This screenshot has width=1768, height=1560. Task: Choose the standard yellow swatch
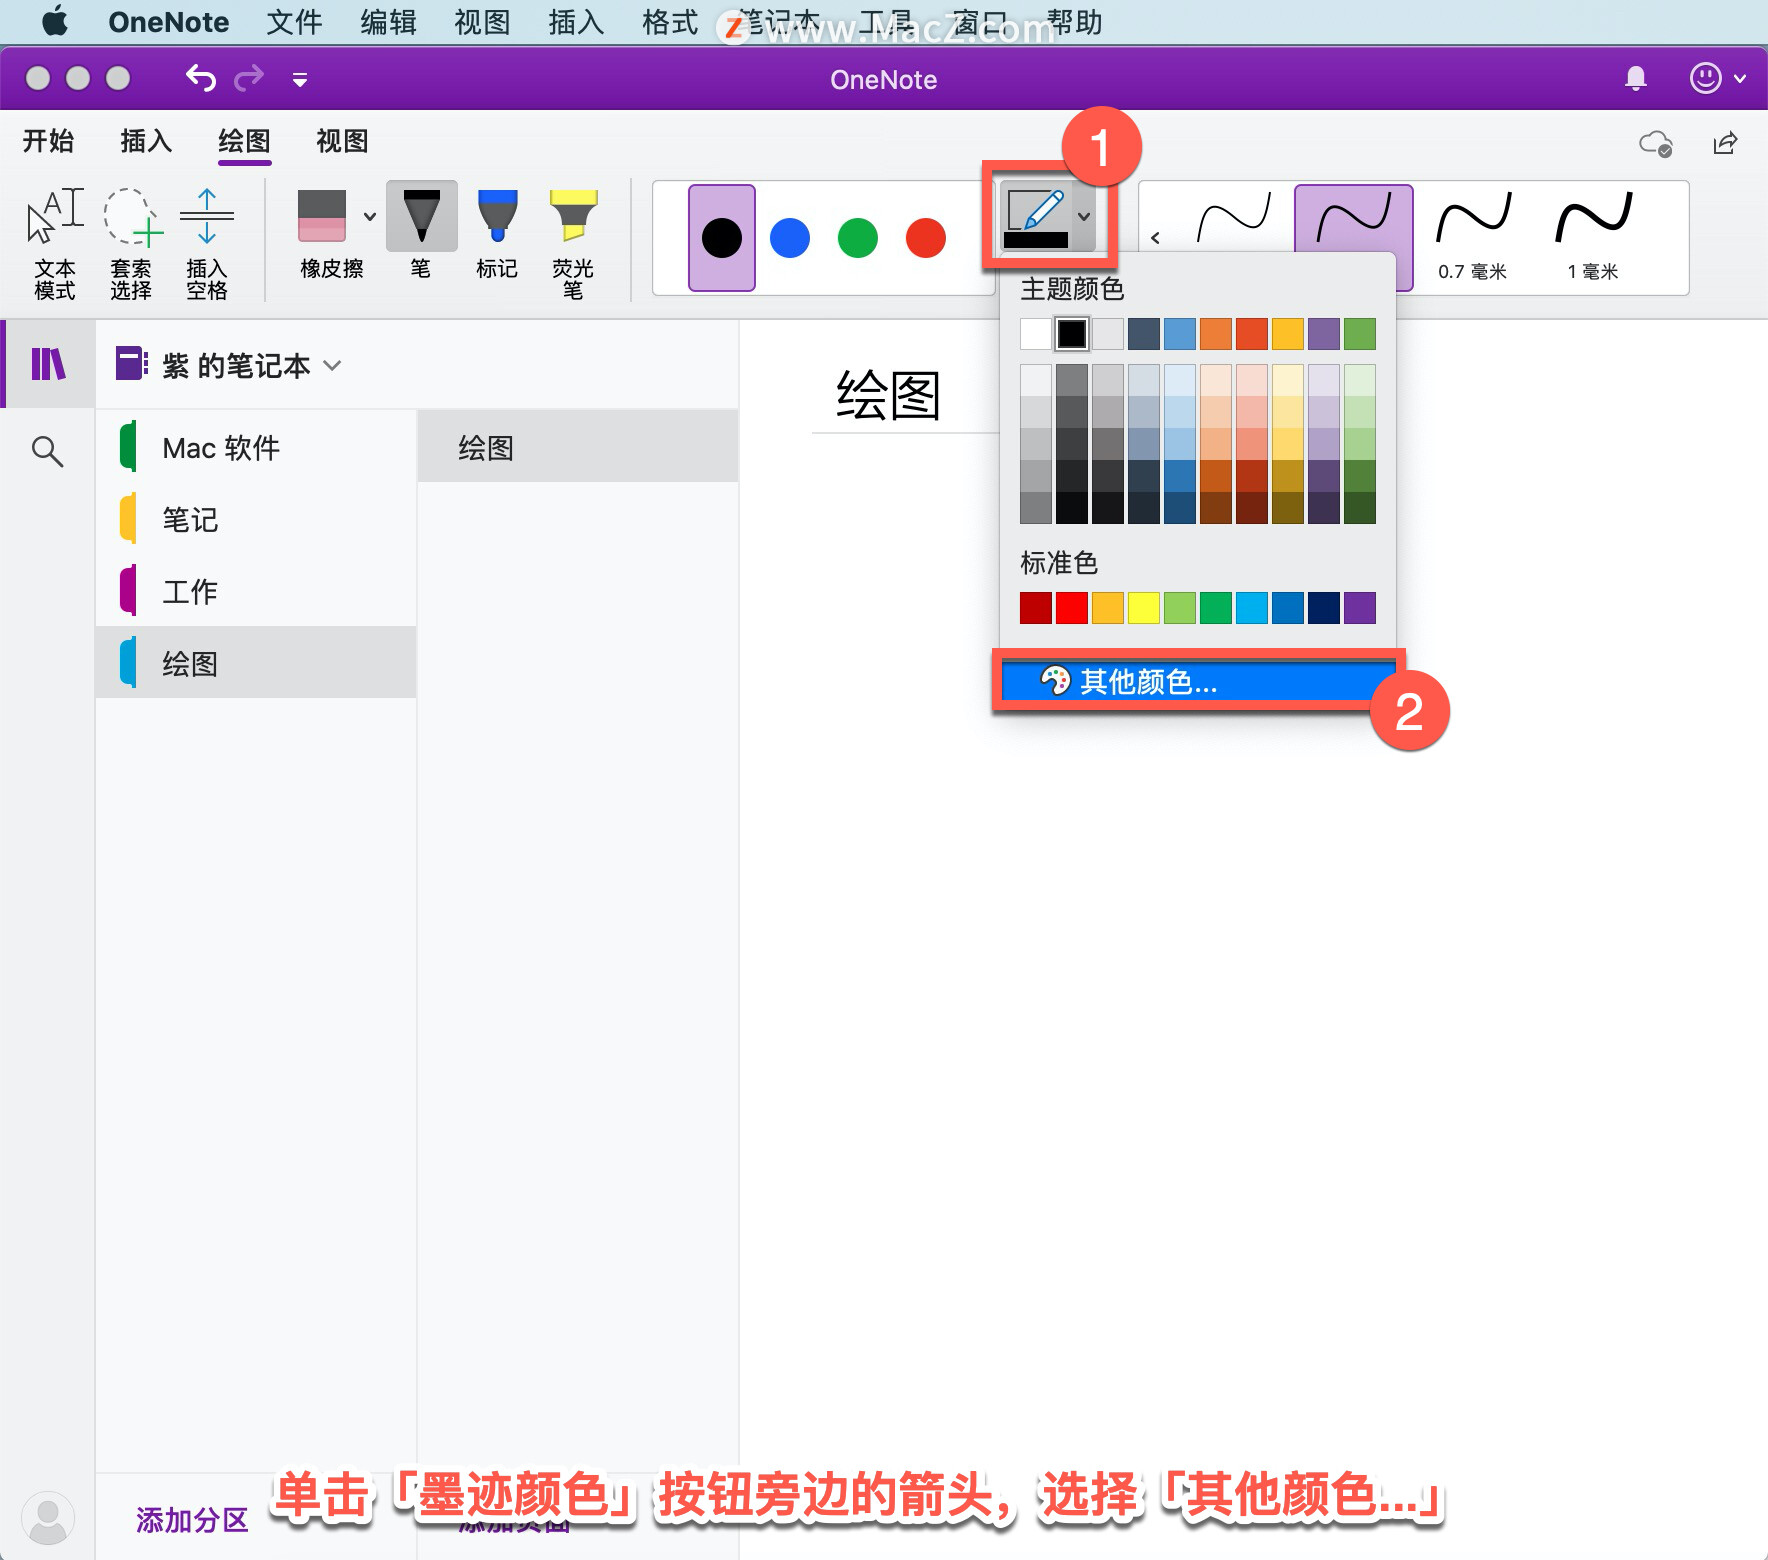click(1144, 608)
